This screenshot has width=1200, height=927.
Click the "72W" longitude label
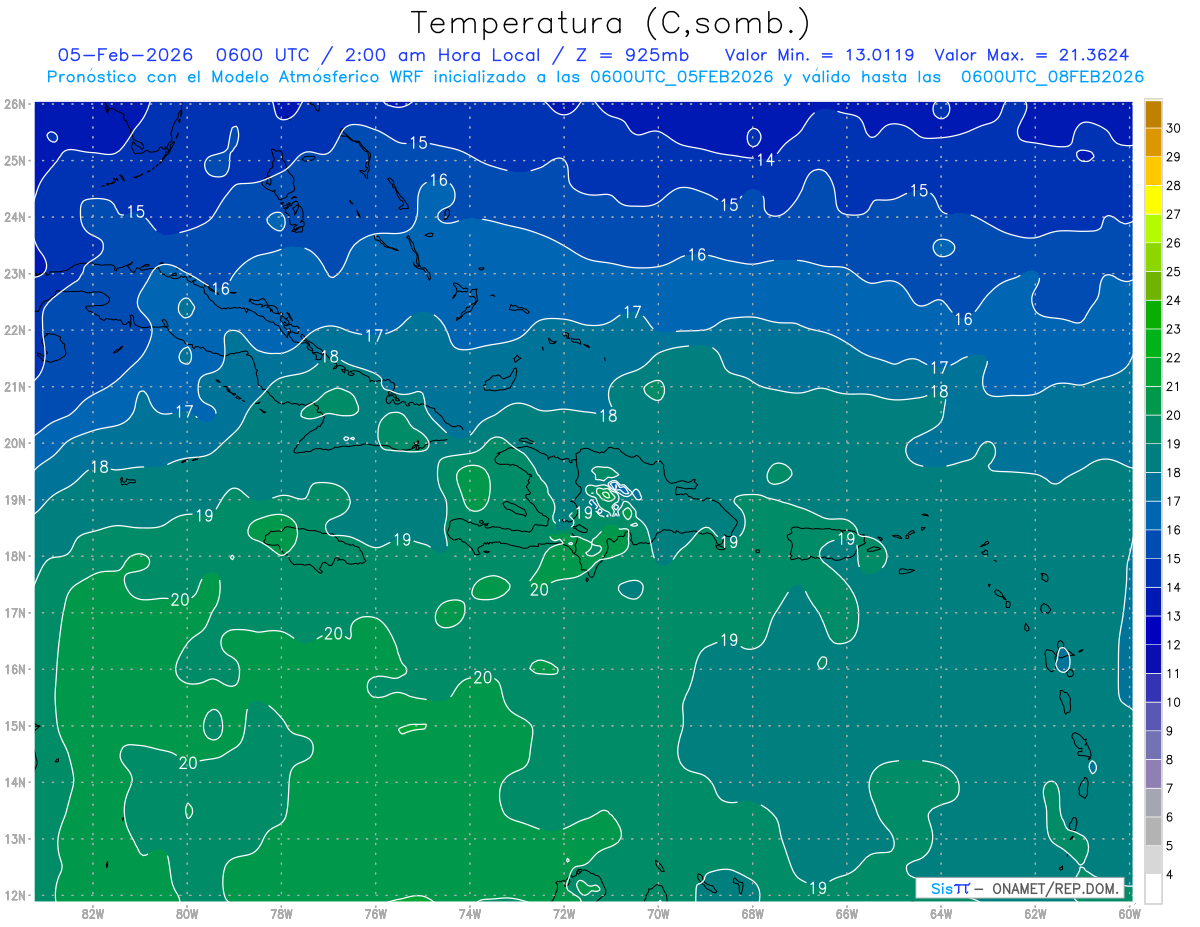tap(564, 913)
